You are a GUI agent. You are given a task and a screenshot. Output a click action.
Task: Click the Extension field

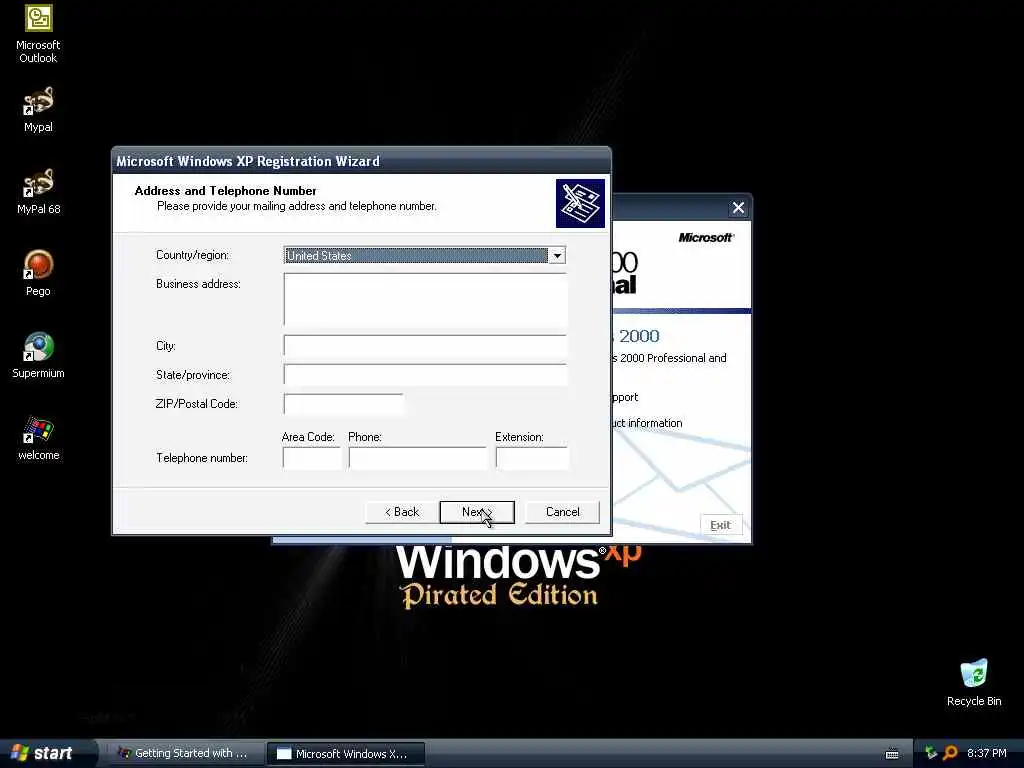[x=532, y=458]
